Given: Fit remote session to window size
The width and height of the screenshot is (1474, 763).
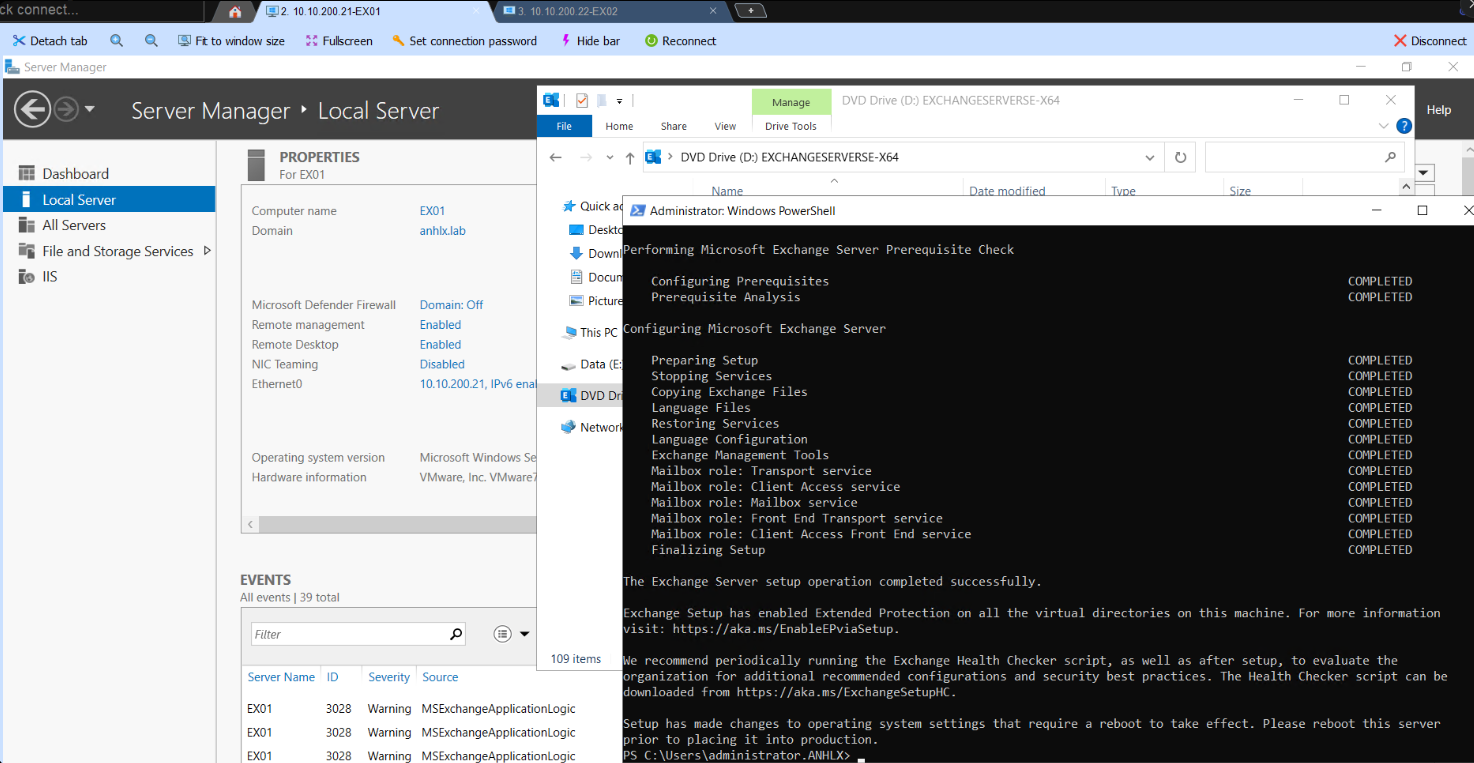Looking at the screenshot, I should coord(231,41).
